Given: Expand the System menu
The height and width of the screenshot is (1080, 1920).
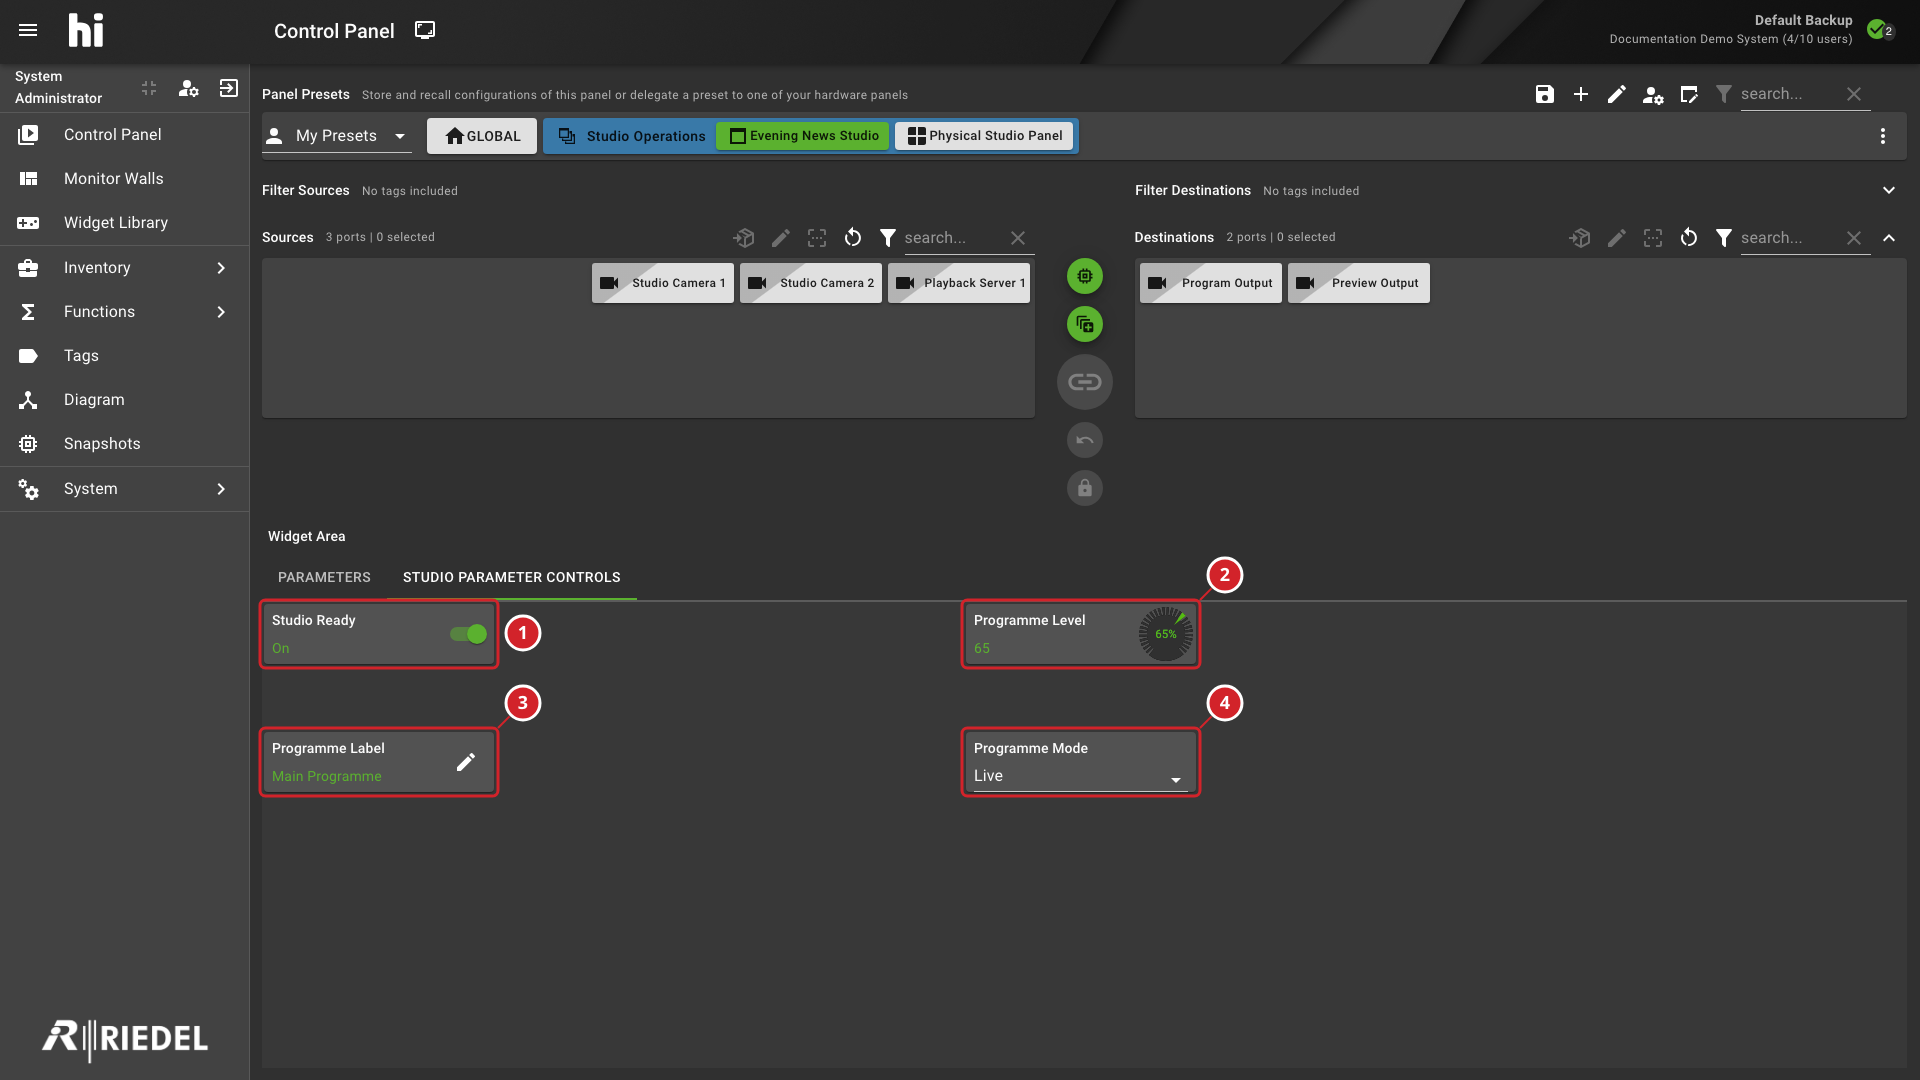Looking at the screenshot, I should click(124, 489).
